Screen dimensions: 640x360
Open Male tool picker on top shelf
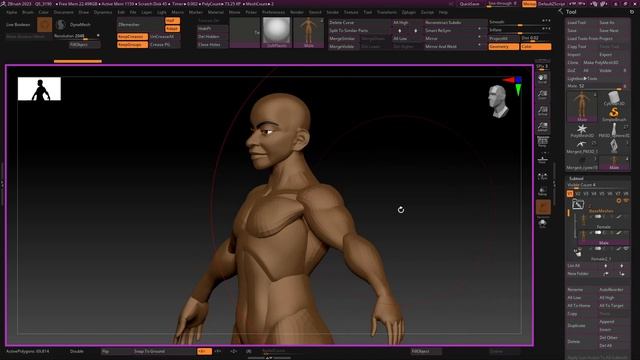(x=309, y=33)
